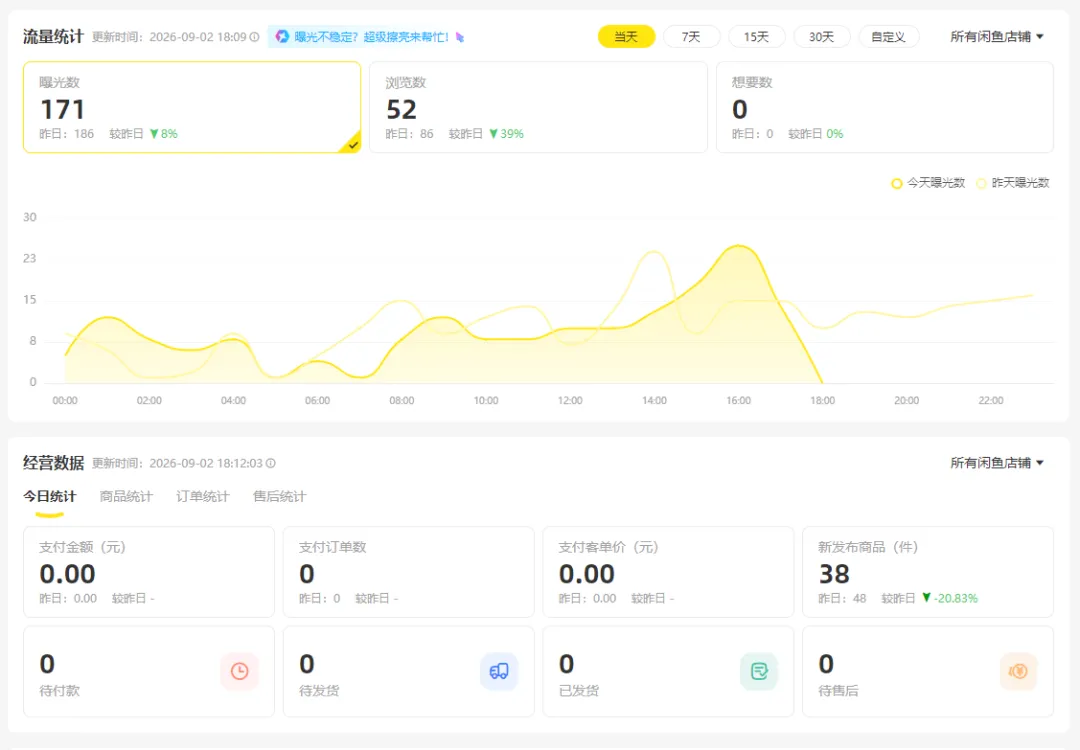The height and width of the screenshot is (750, 1080).
Task: Select the 浏览数 metric card
Action: 539,107
